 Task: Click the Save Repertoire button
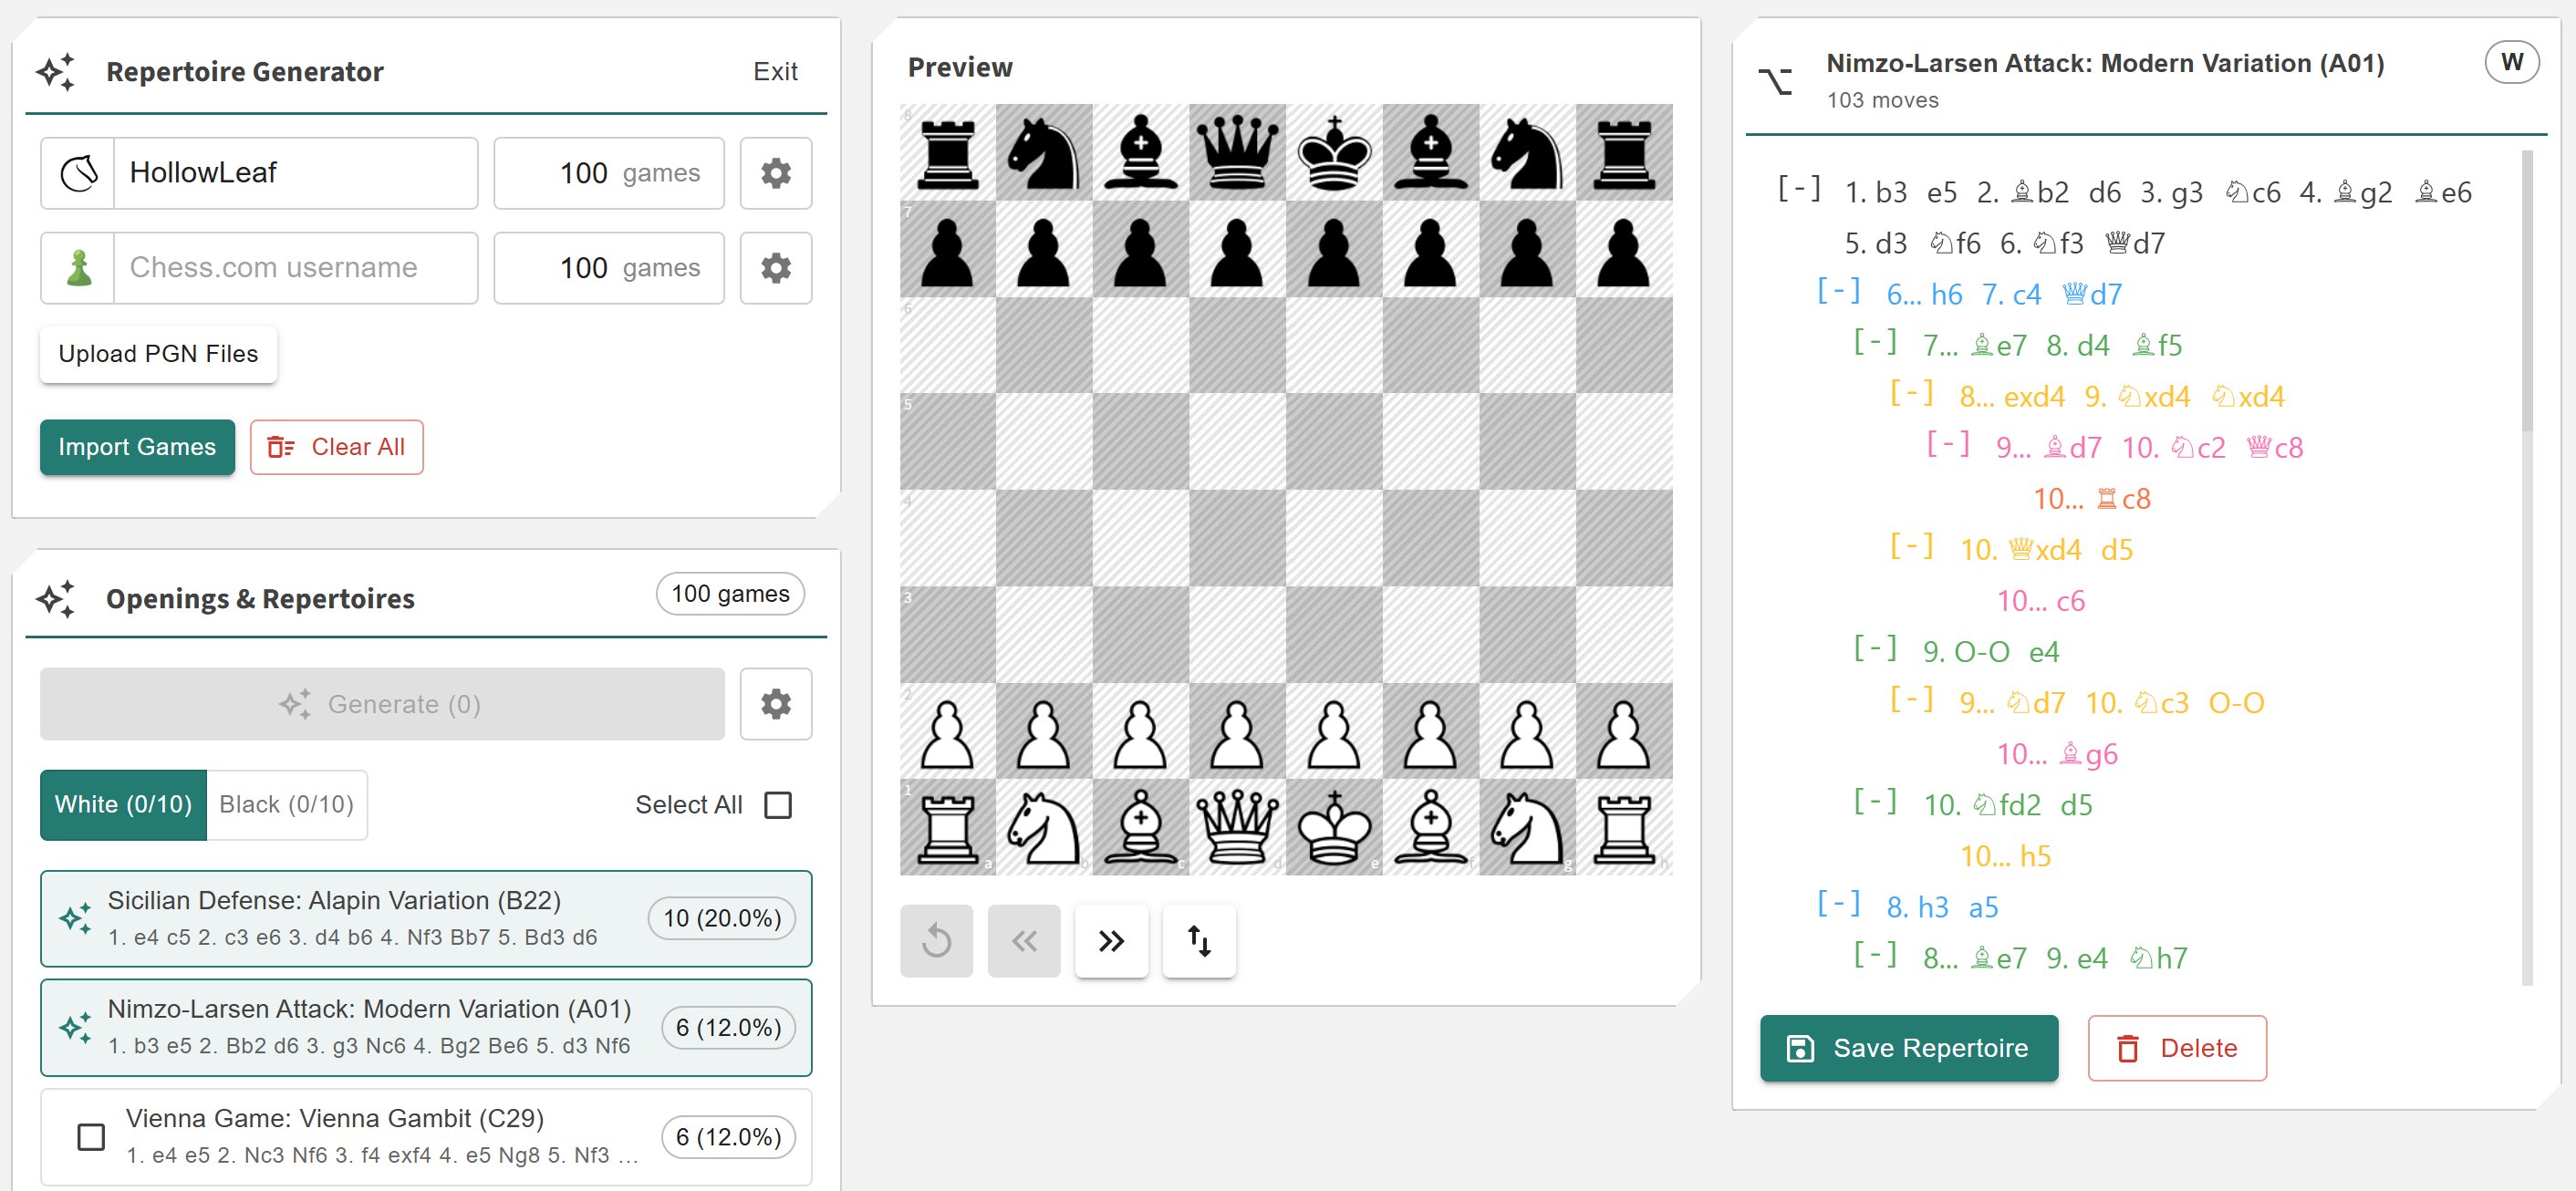[1908, 1048]
